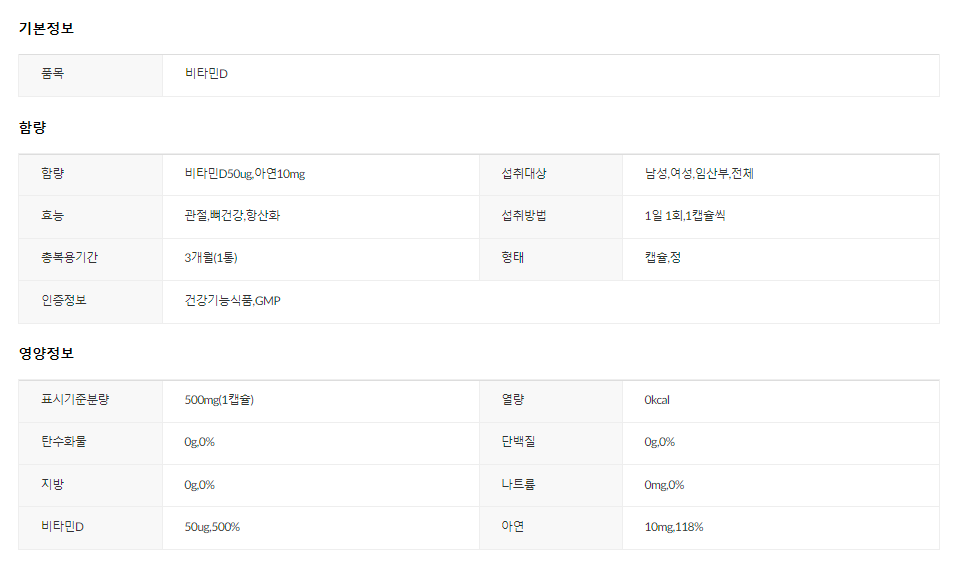Select the 3개월(1통) value text
This screenshot has width=956, height=575.
[211, 258]
